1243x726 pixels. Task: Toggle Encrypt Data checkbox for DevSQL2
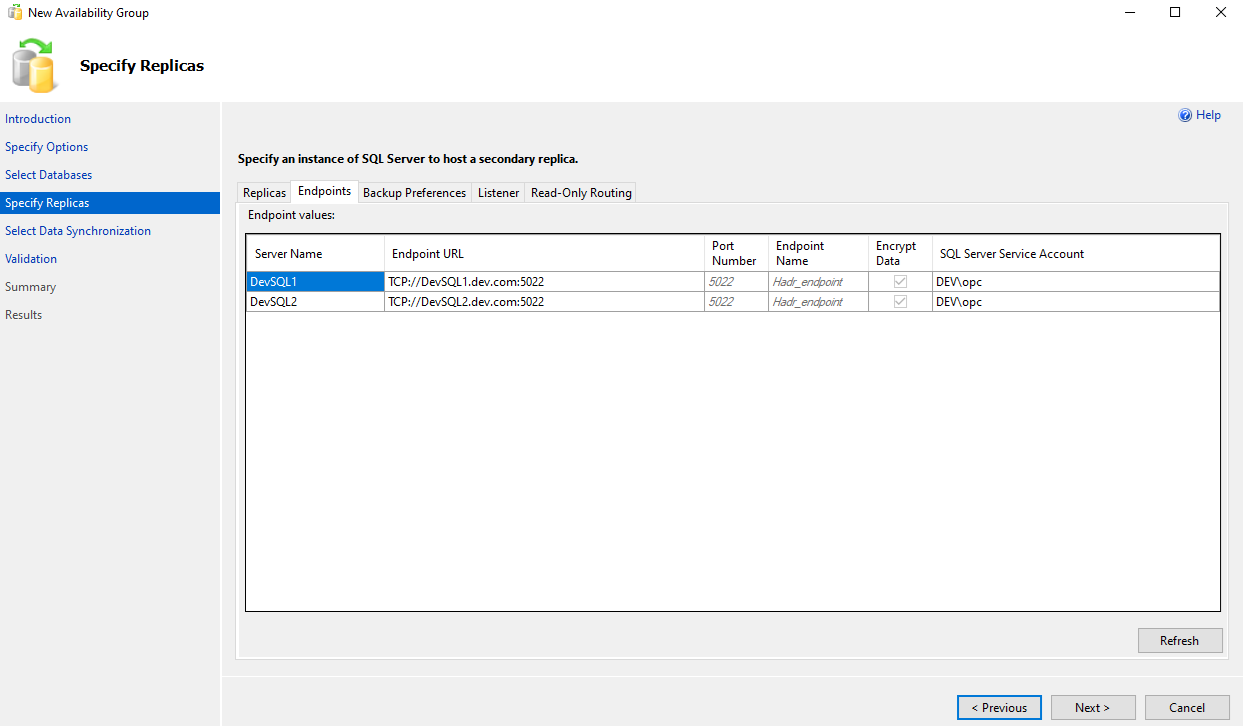(x=900, y=302)
